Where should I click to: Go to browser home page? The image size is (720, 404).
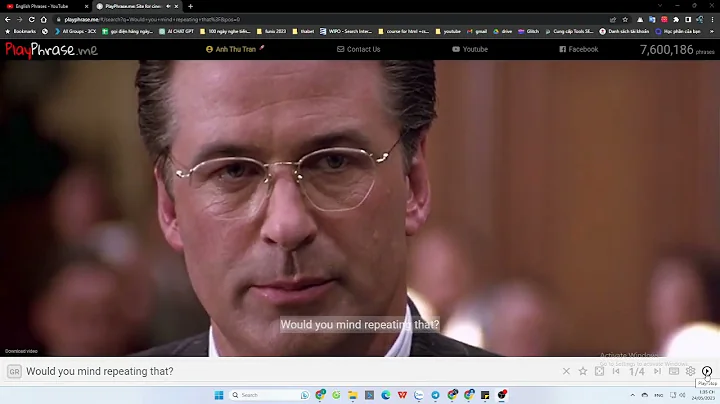click(x=44, y=19)
